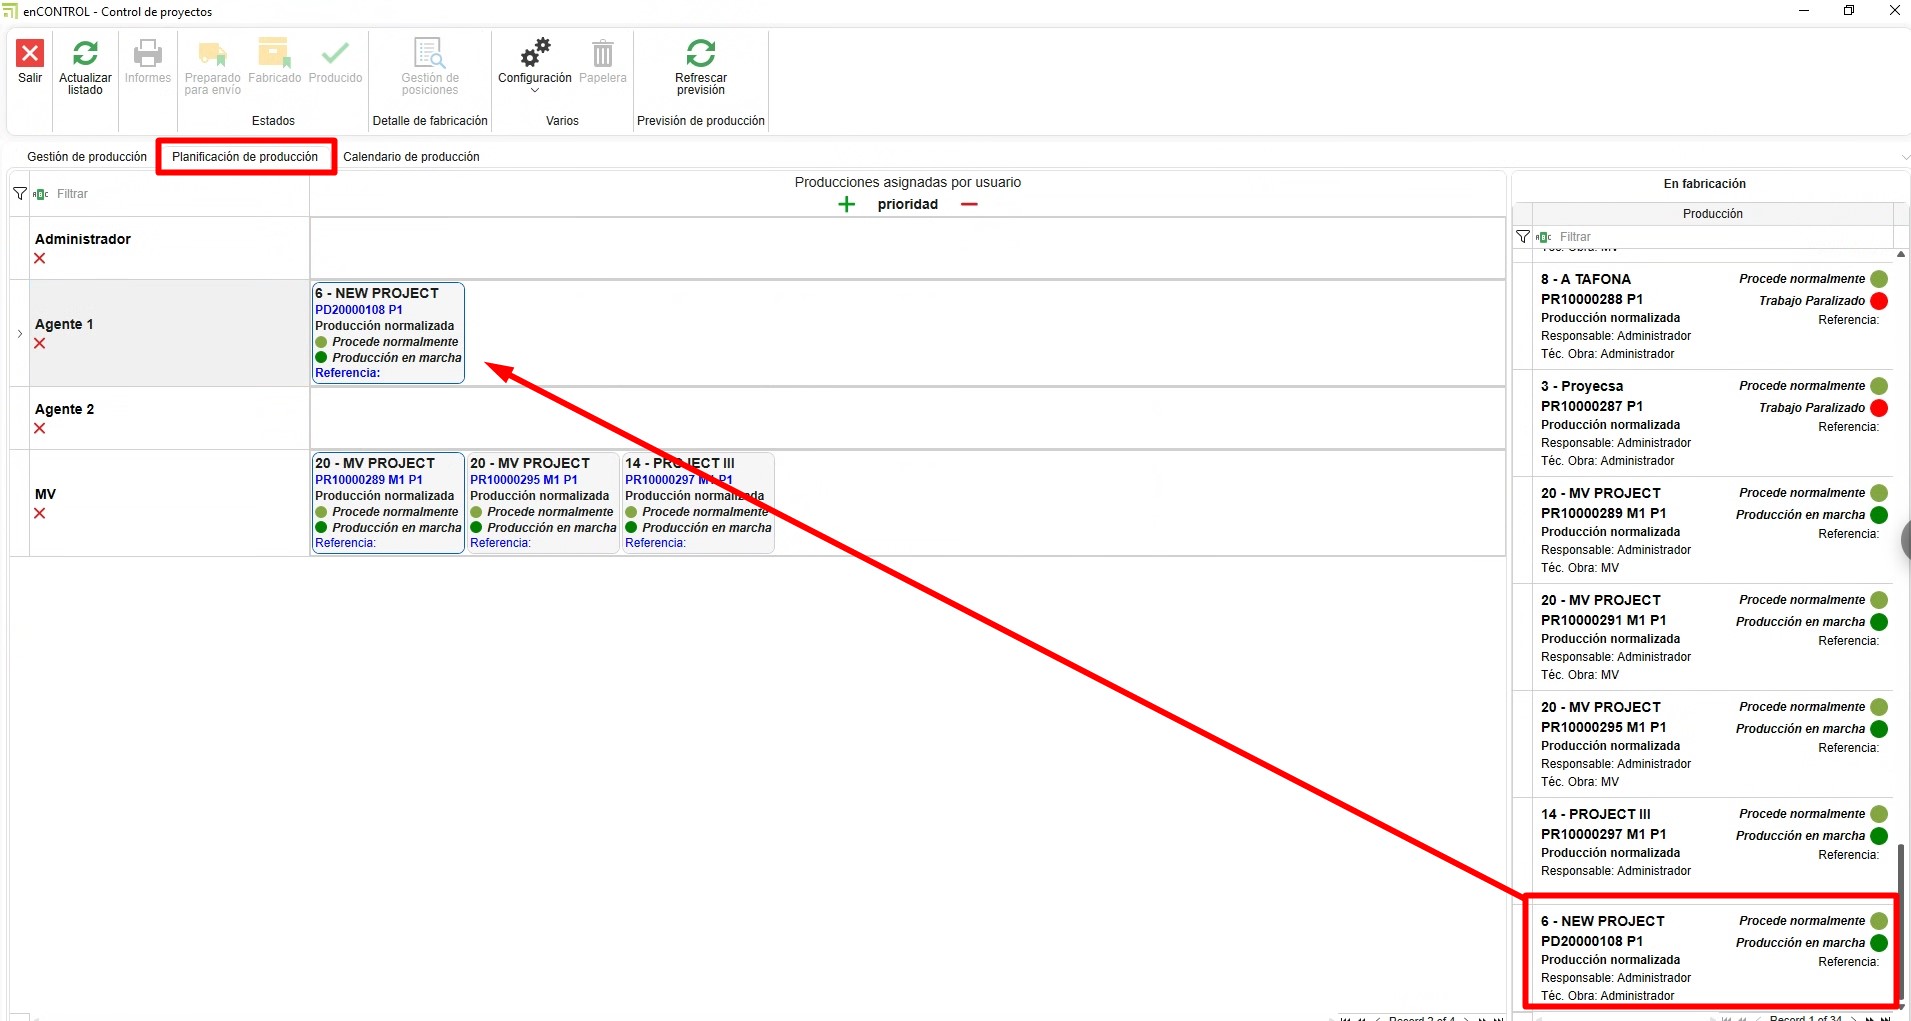Open the Papelera trash icon
This screenshot has height=1021, width=1911.
click(x=603, y=53)
